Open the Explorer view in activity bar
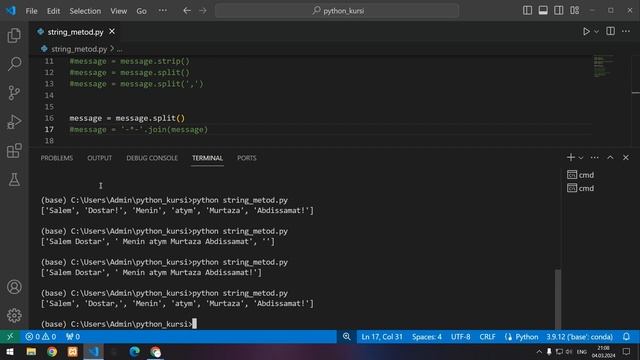This screenshot has height=360, width=640. [x=14, y=36]
